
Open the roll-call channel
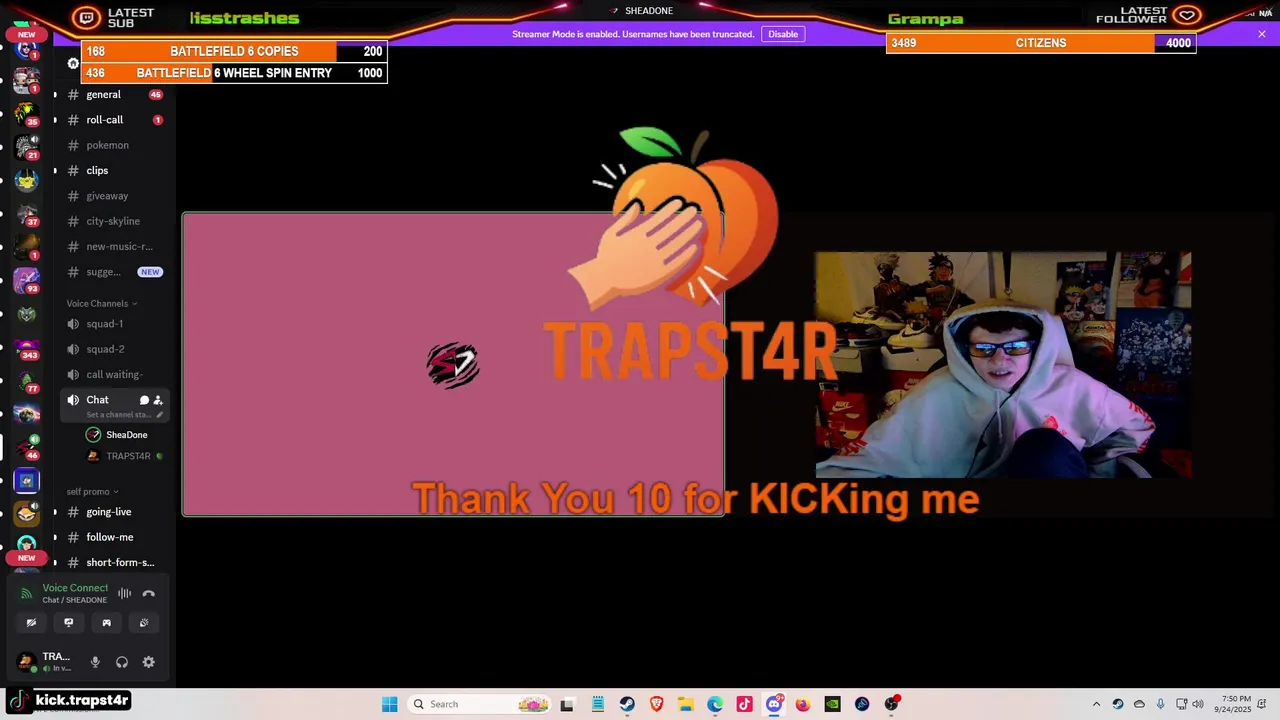point(114,120)
